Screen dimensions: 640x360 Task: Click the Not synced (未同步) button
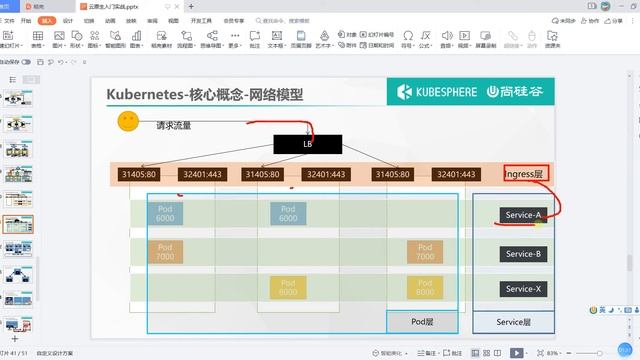tap(564, 21)
